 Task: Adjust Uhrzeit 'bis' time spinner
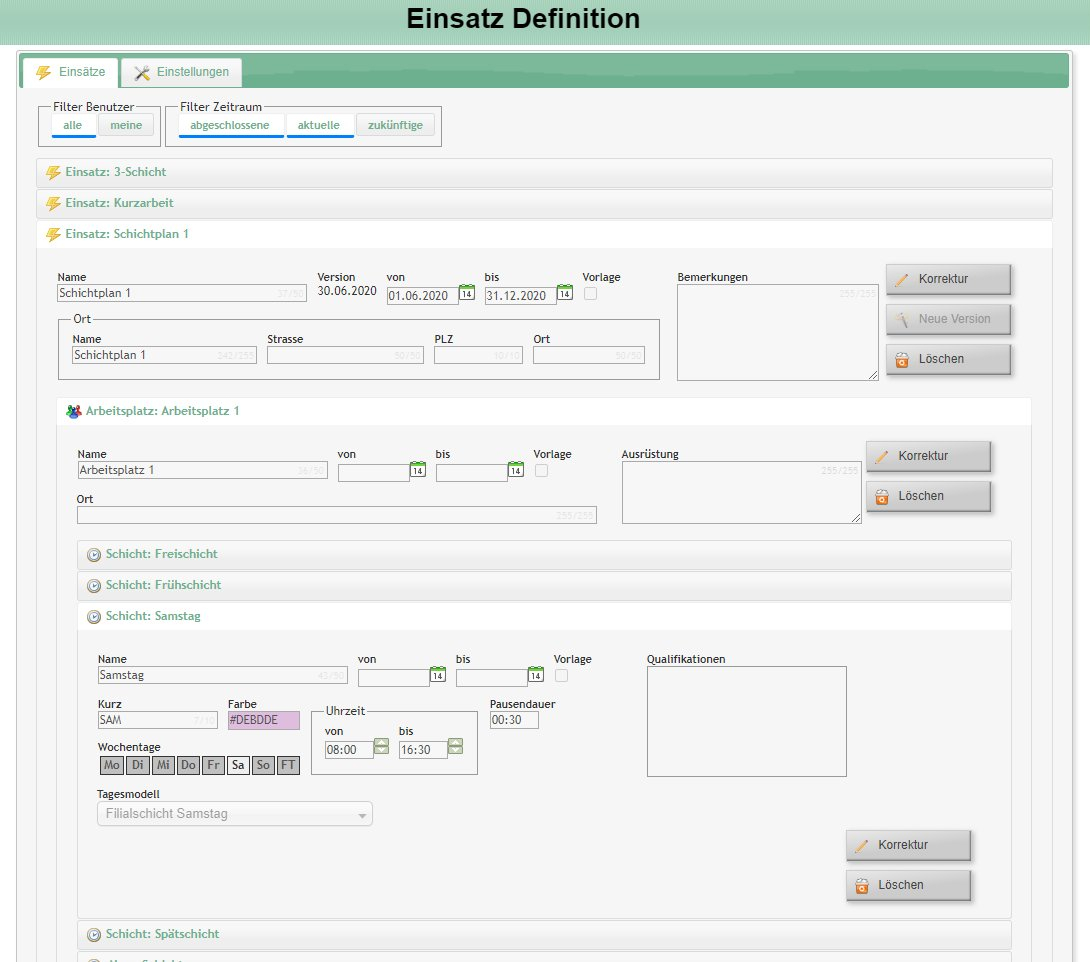click(455, 747)
